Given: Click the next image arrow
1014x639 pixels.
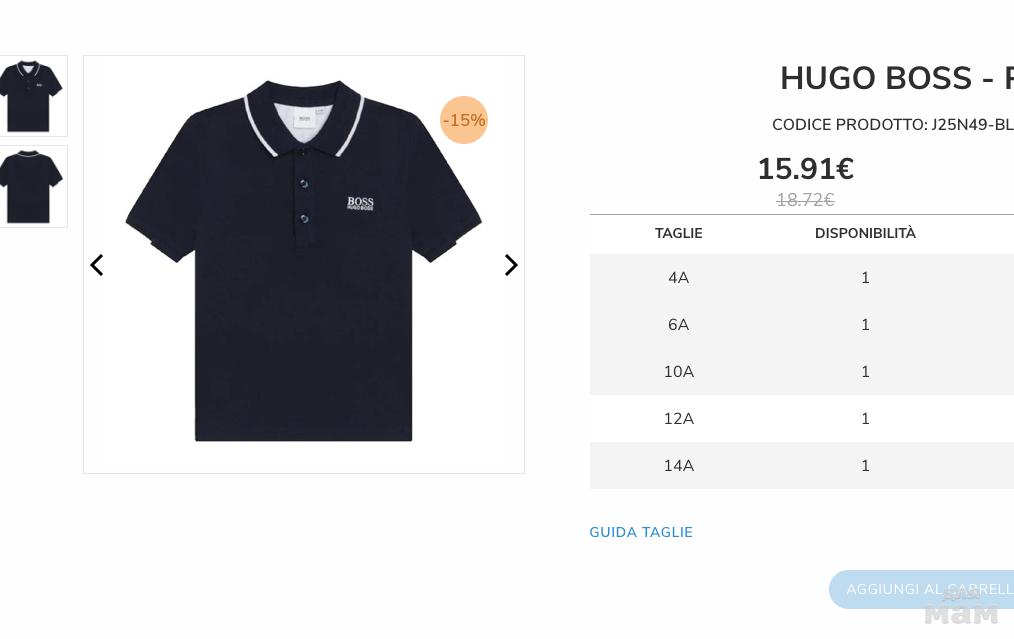Looking at the screenshot, I should 511,265.
